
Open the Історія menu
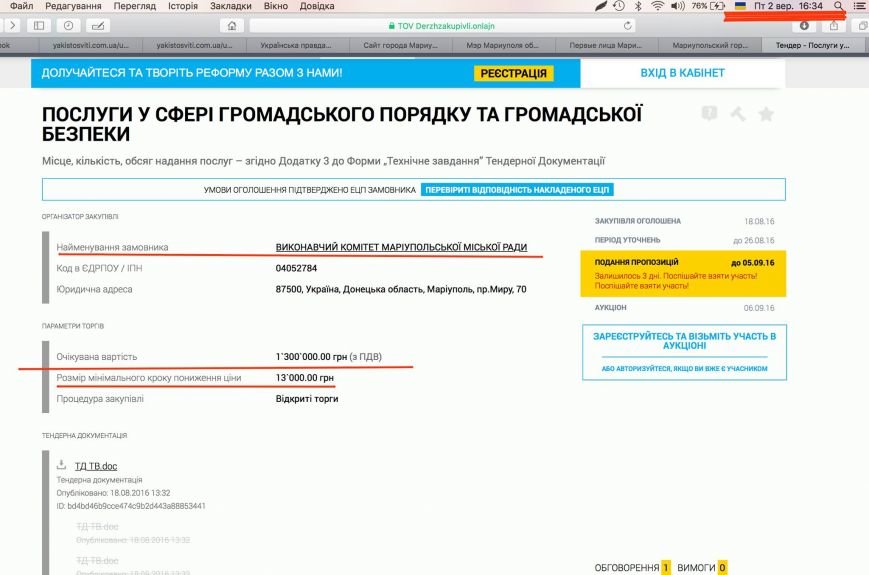pos(182,6)
